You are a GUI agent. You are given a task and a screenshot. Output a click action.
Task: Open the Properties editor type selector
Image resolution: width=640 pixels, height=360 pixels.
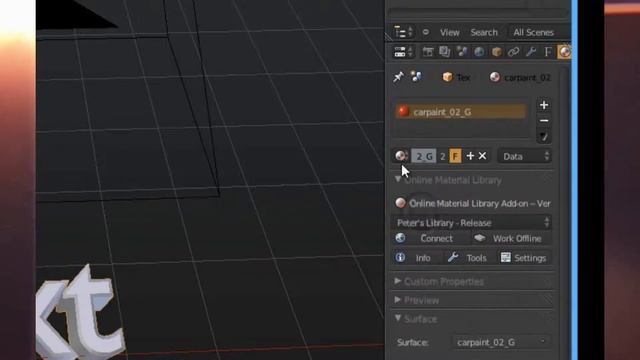tap(404, 52)
